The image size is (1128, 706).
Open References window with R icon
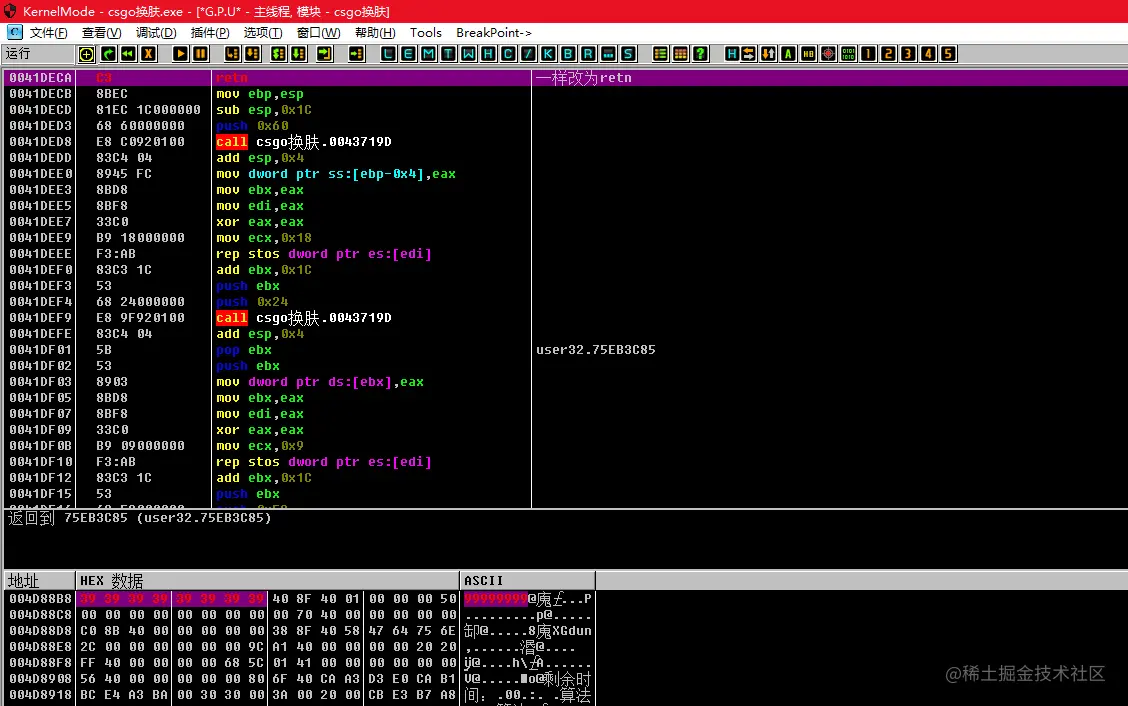pyautogui.click(x=588, y=54)
